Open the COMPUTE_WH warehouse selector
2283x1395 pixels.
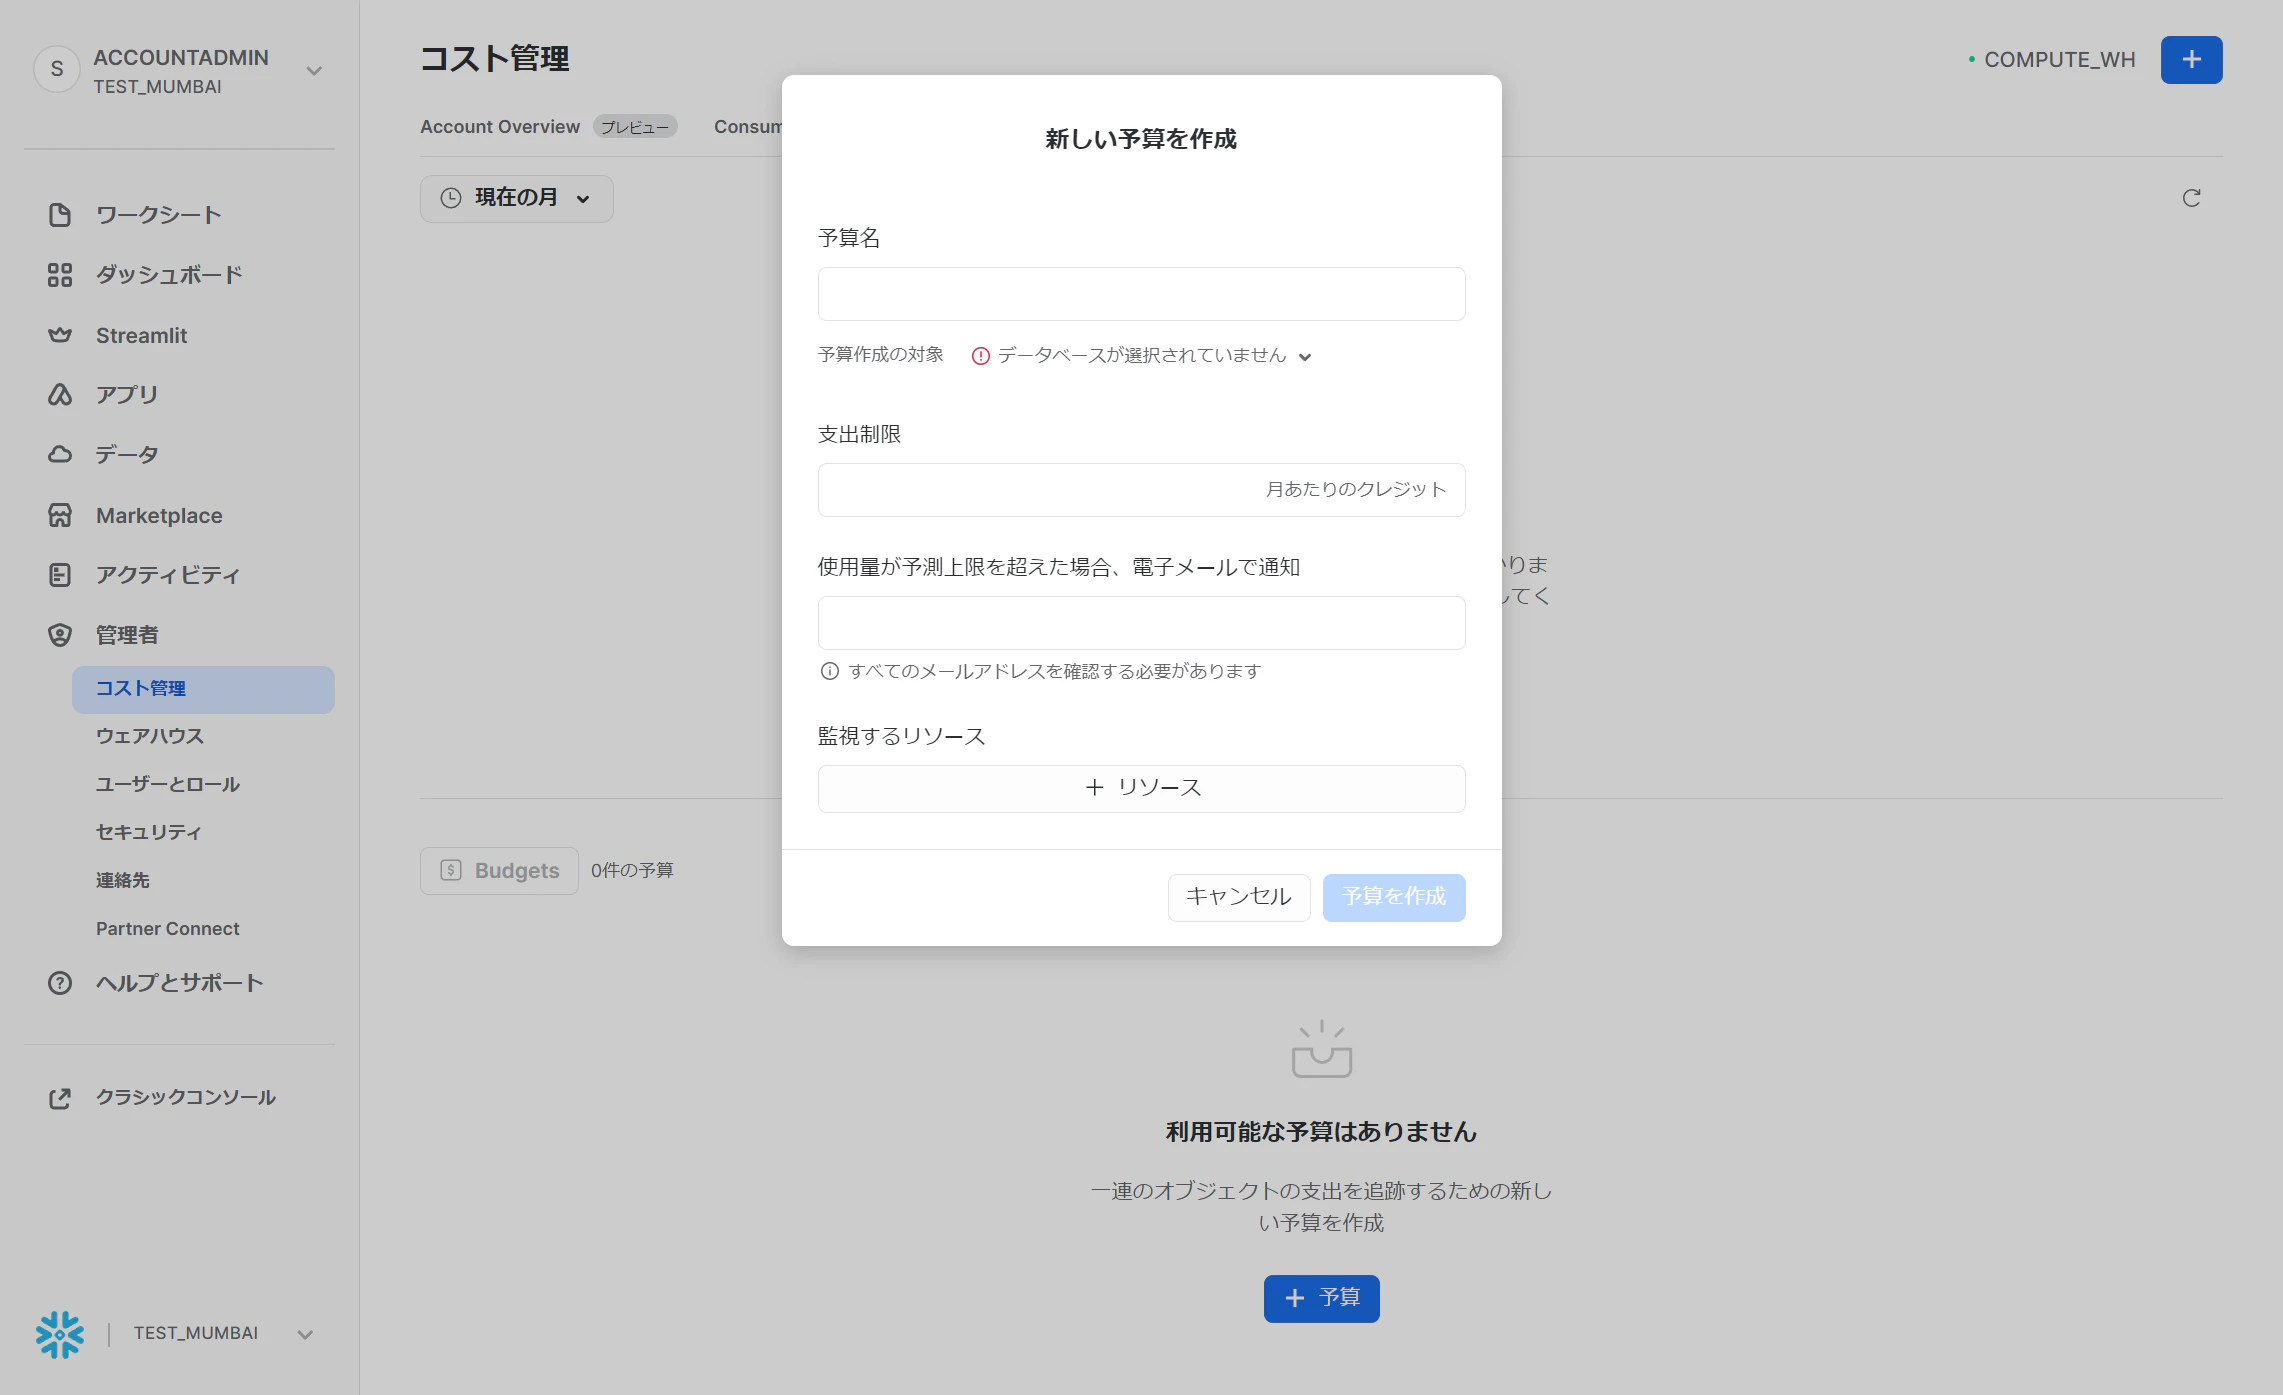2052,60
